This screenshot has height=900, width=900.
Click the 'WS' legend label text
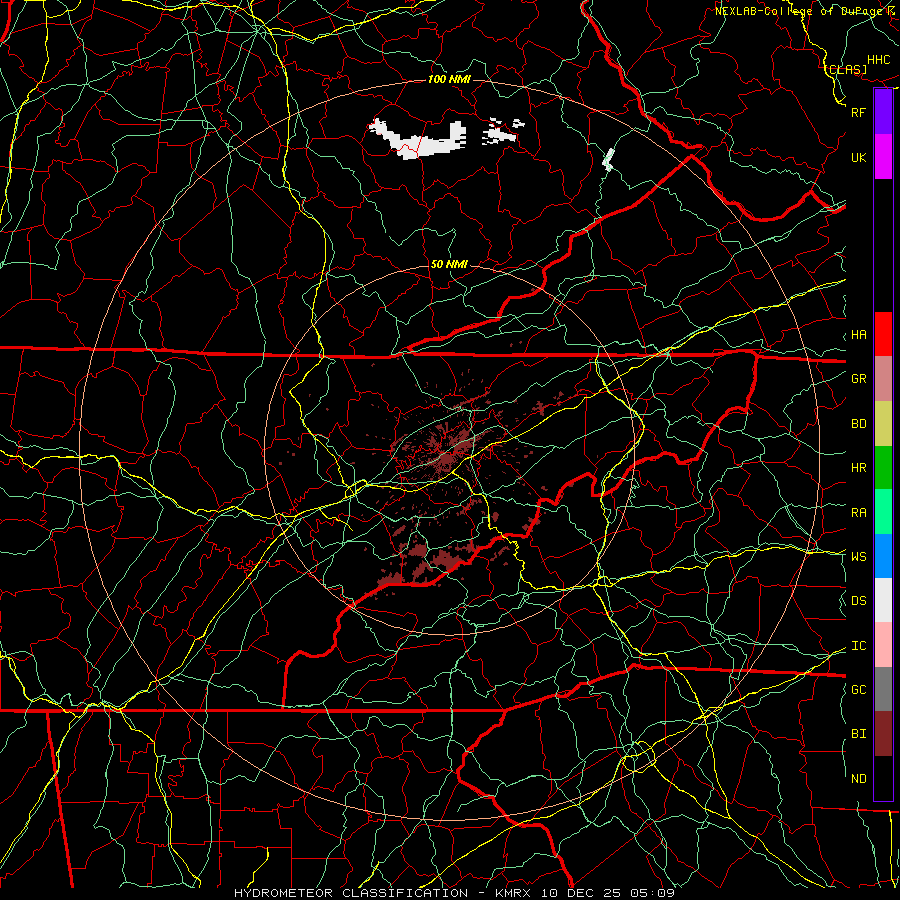[859, 556]
